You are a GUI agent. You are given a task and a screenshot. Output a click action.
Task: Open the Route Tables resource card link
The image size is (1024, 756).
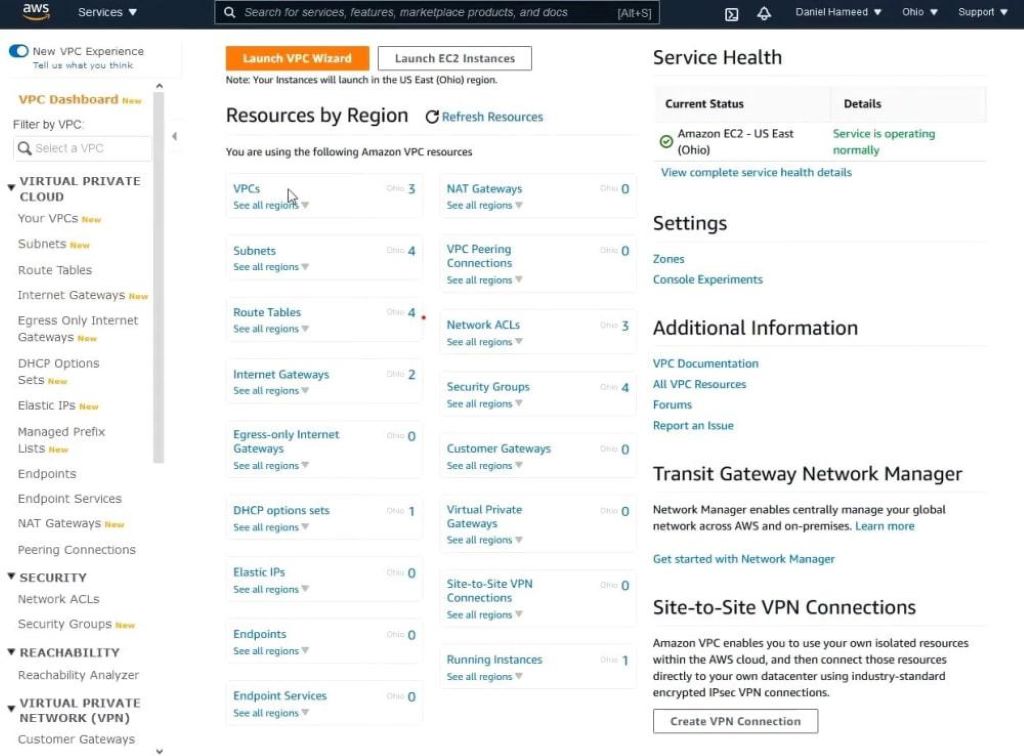[267, 312]
